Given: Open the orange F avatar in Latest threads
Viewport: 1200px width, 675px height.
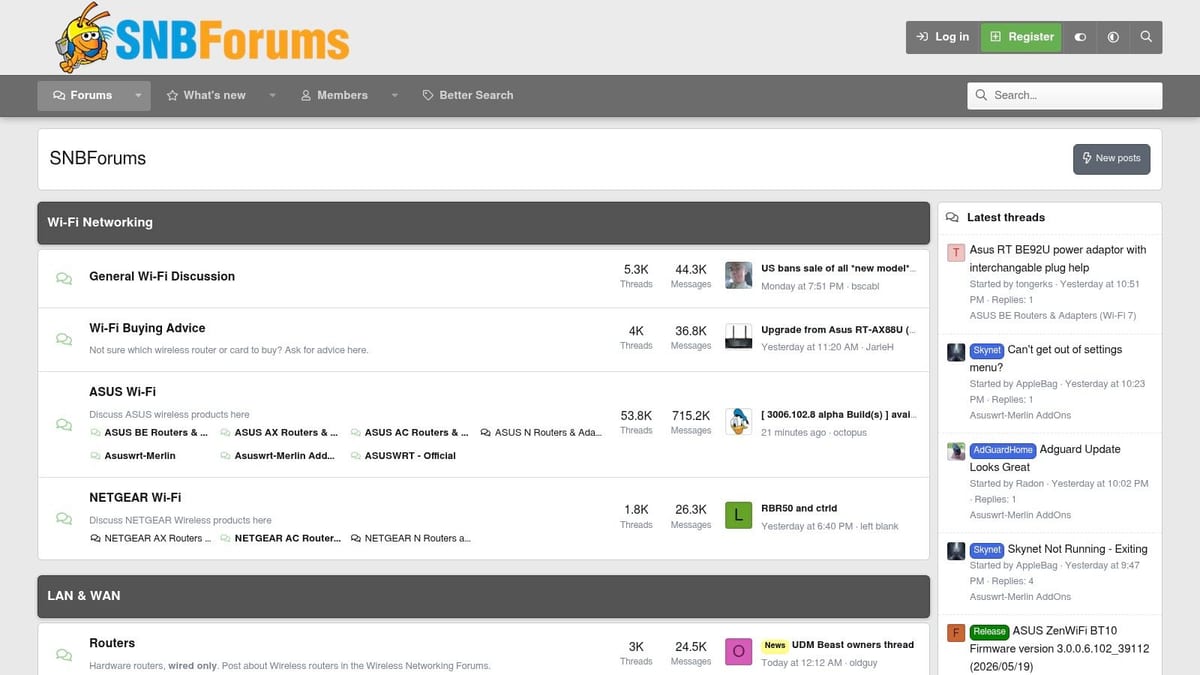Looking at the screenshot, I should (x=956, y=633).
